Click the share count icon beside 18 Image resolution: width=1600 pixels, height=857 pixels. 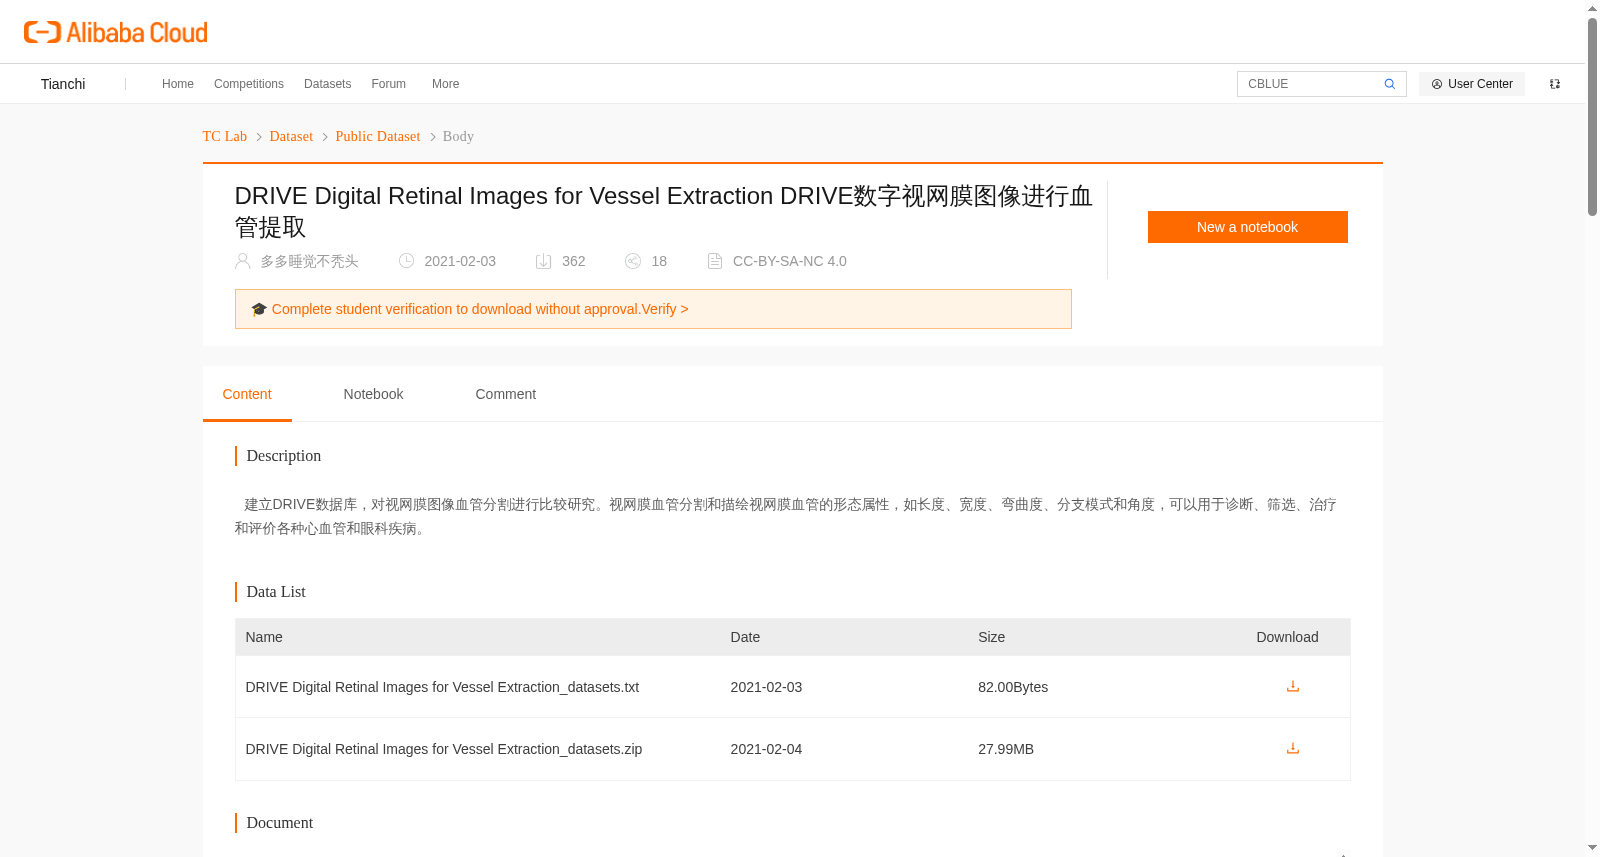coord(633,261)
